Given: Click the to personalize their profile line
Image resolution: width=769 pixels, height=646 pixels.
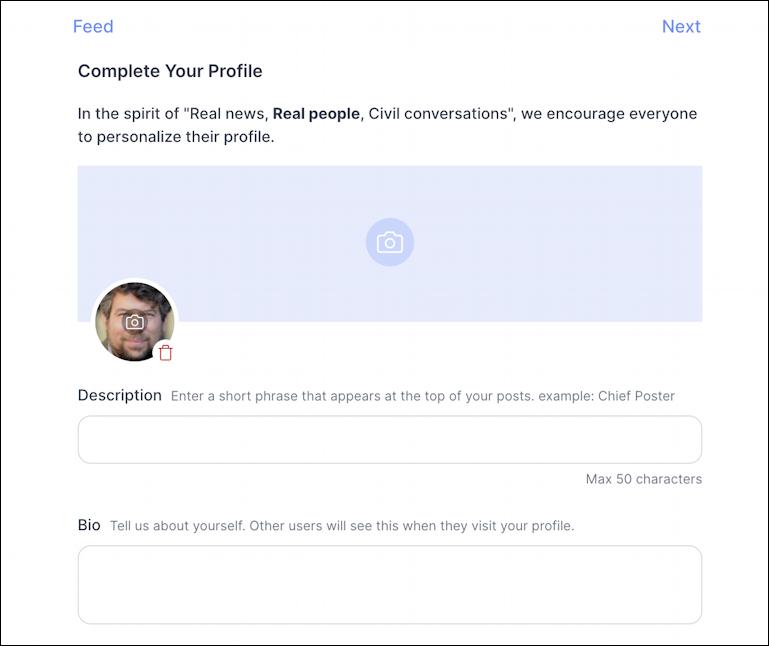Looking at the screenshot, I should pyautogui.click(x=176, y=137).
